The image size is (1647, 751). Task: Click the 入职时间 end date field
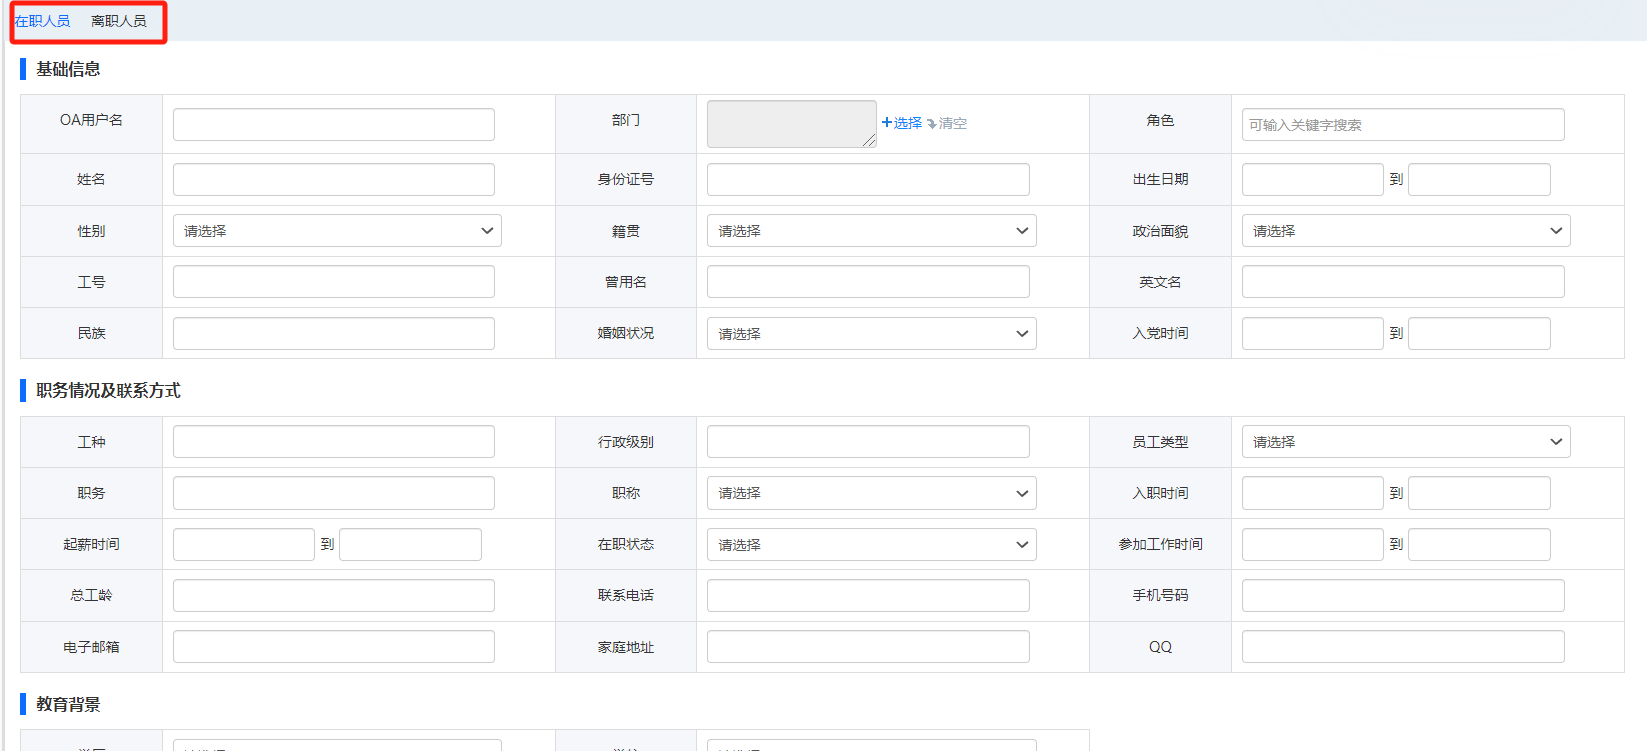[1478, 493]
